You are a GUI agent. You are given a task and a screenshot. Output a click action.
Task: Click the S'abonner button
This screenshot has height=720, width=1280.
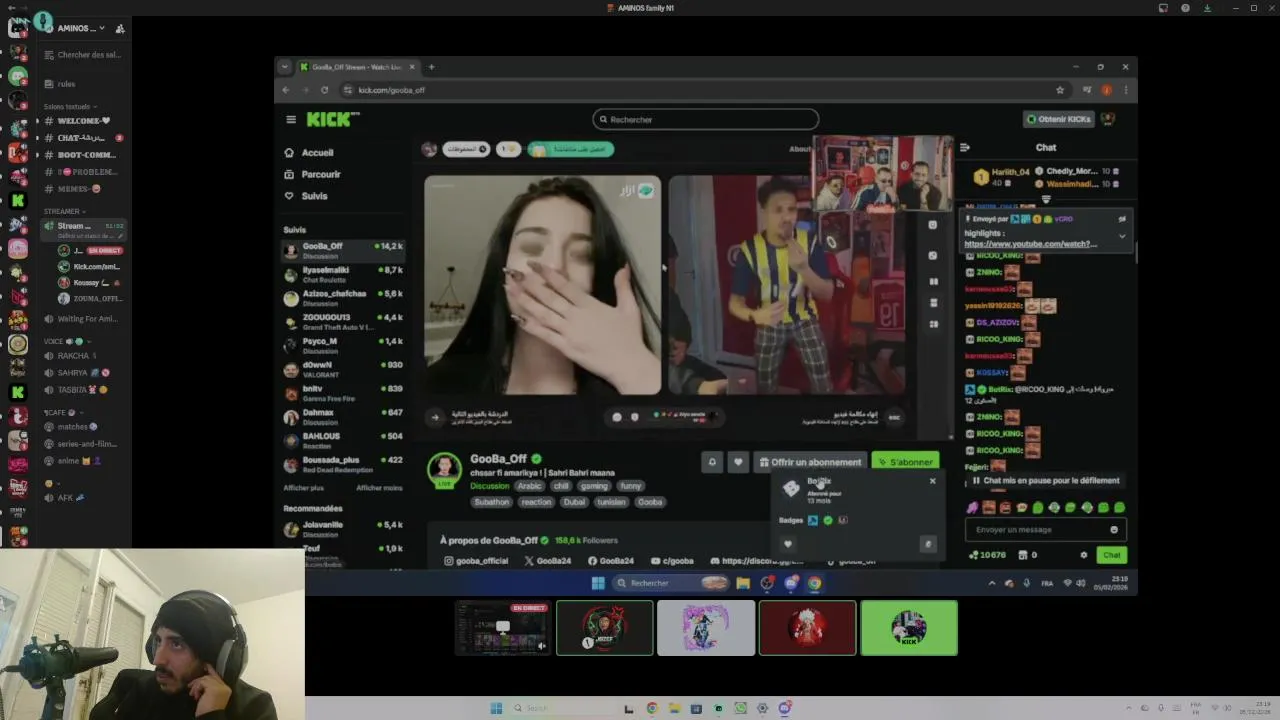coord(904,462)
